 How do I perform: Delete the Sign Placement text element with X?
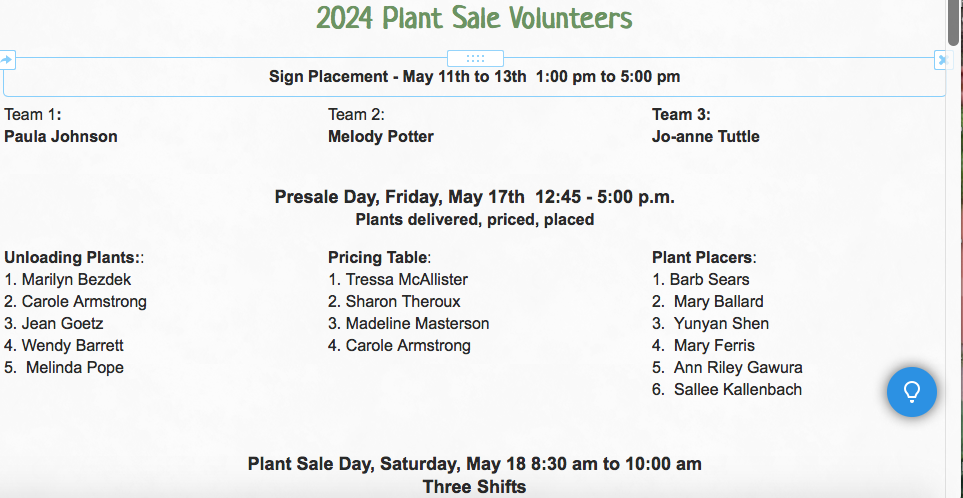click(x=943, y=60)
